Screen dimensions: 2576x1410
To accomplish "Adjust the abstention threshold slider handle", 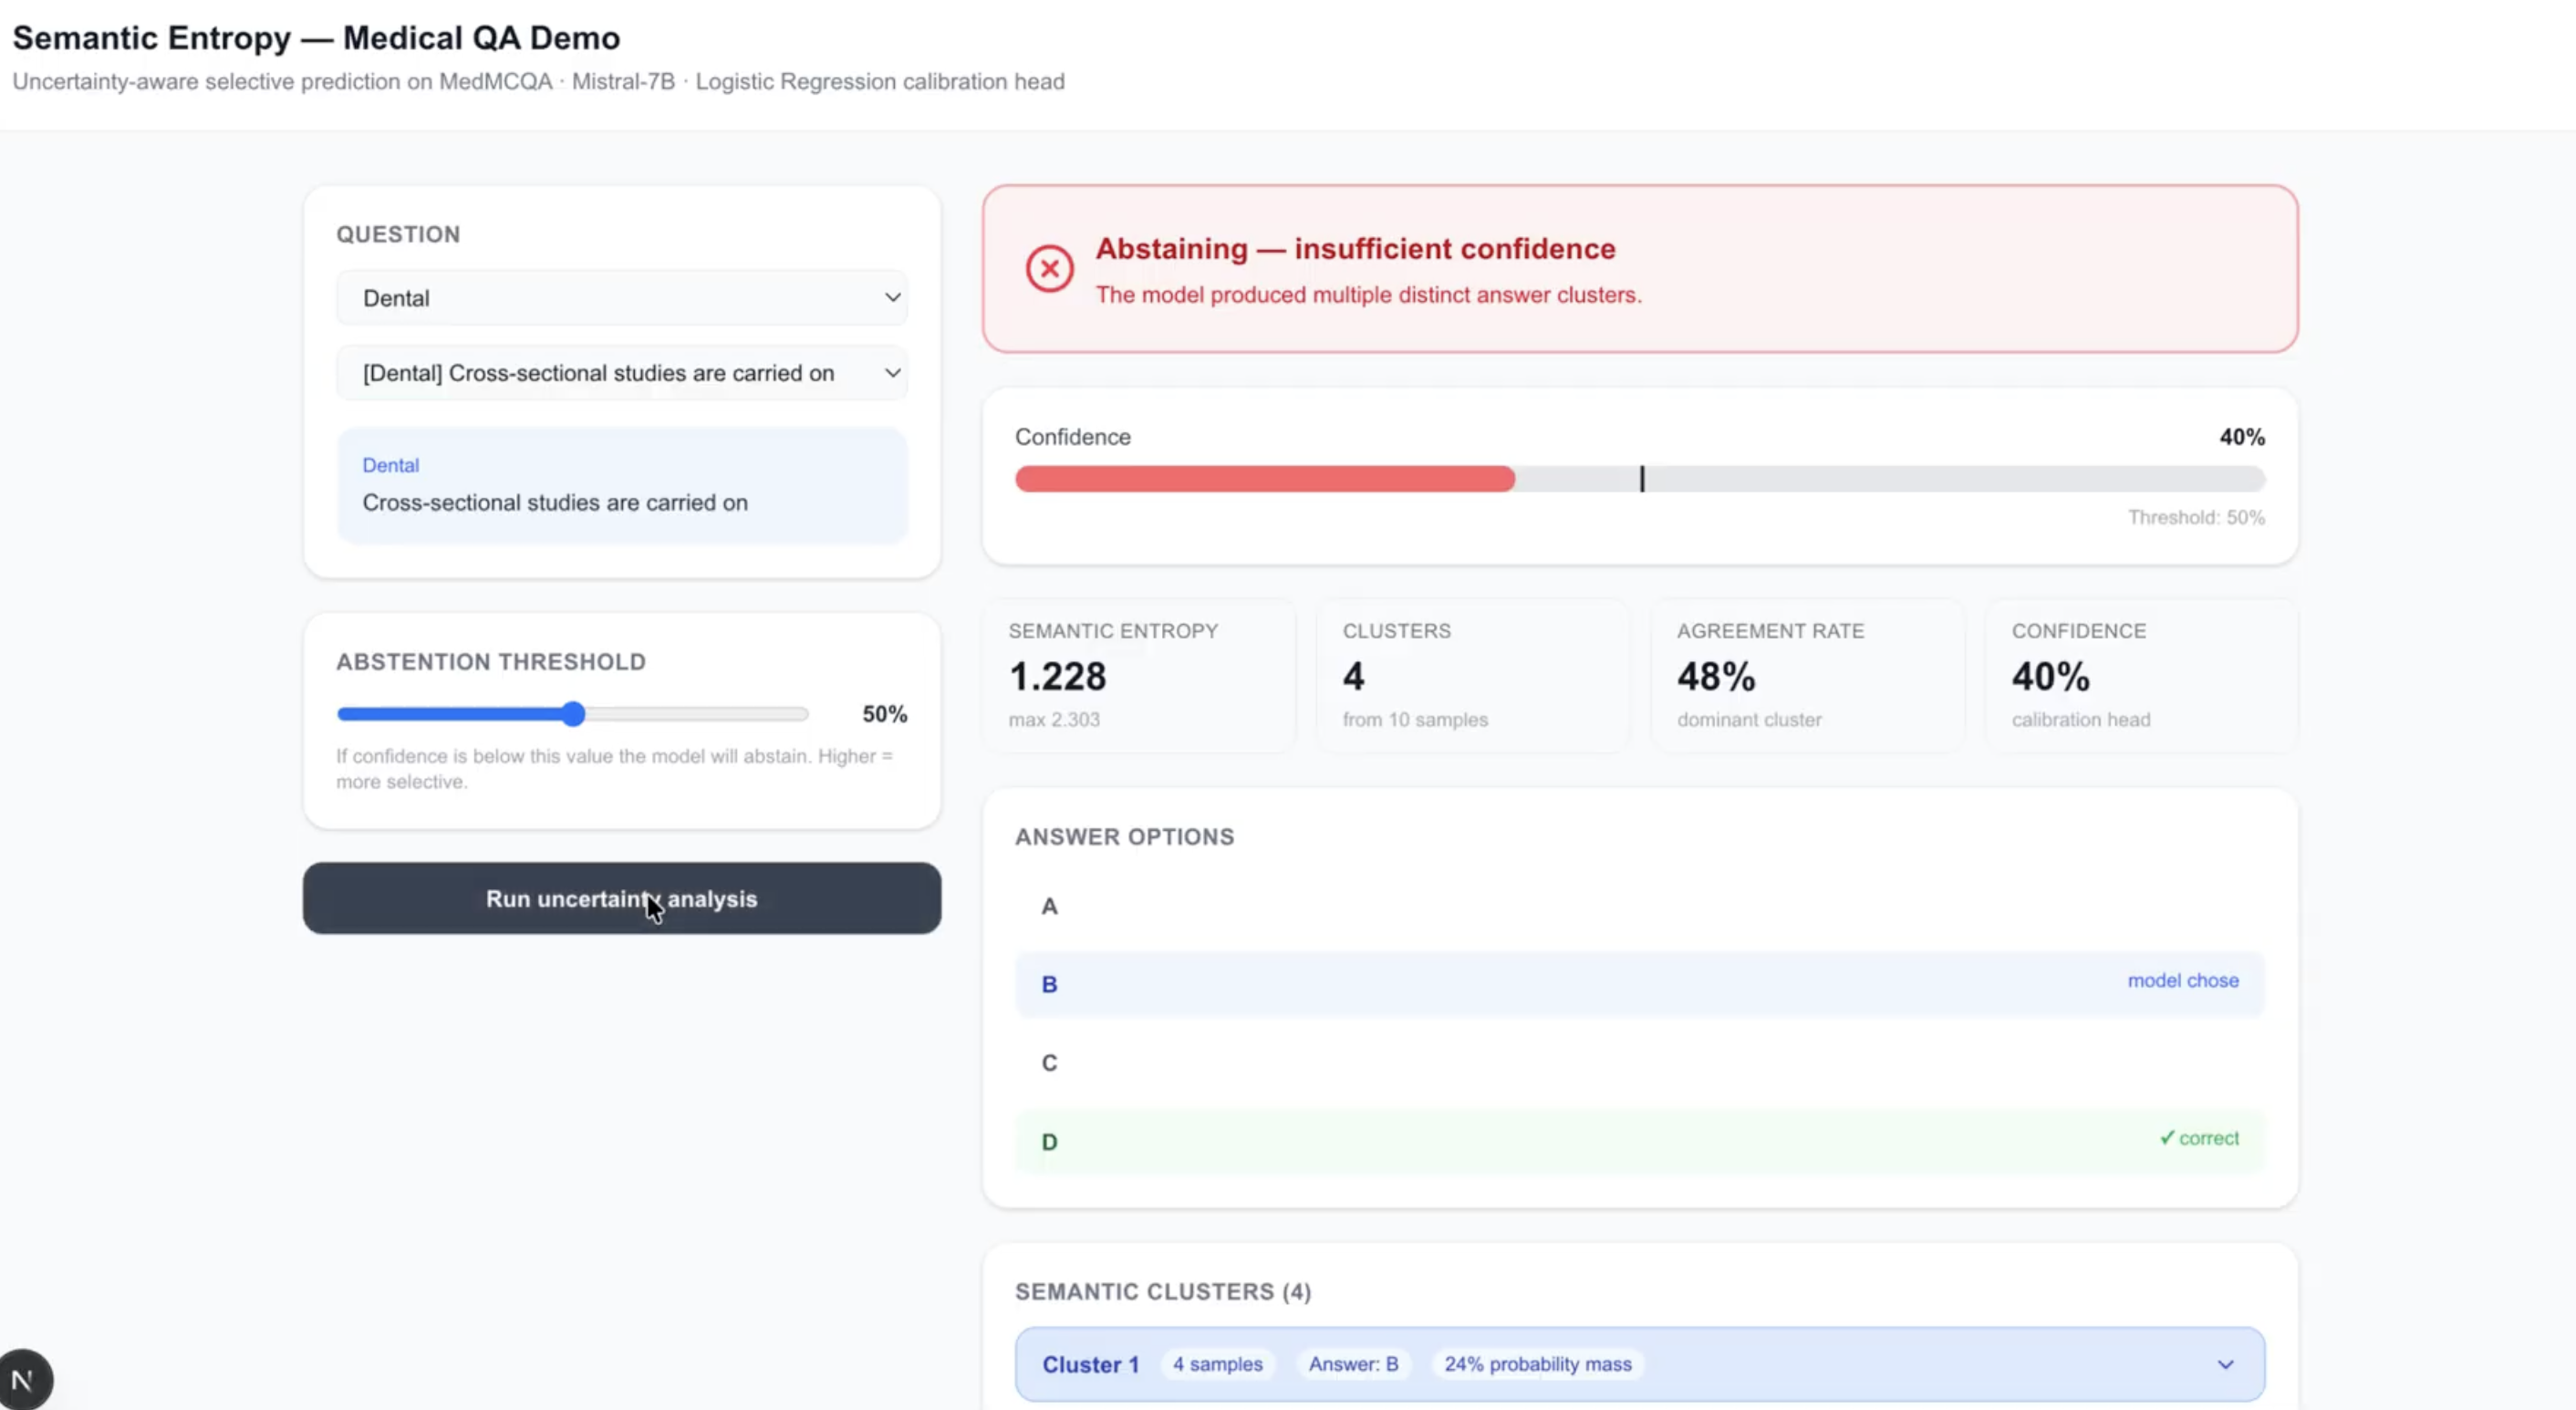I will (573, 714).
